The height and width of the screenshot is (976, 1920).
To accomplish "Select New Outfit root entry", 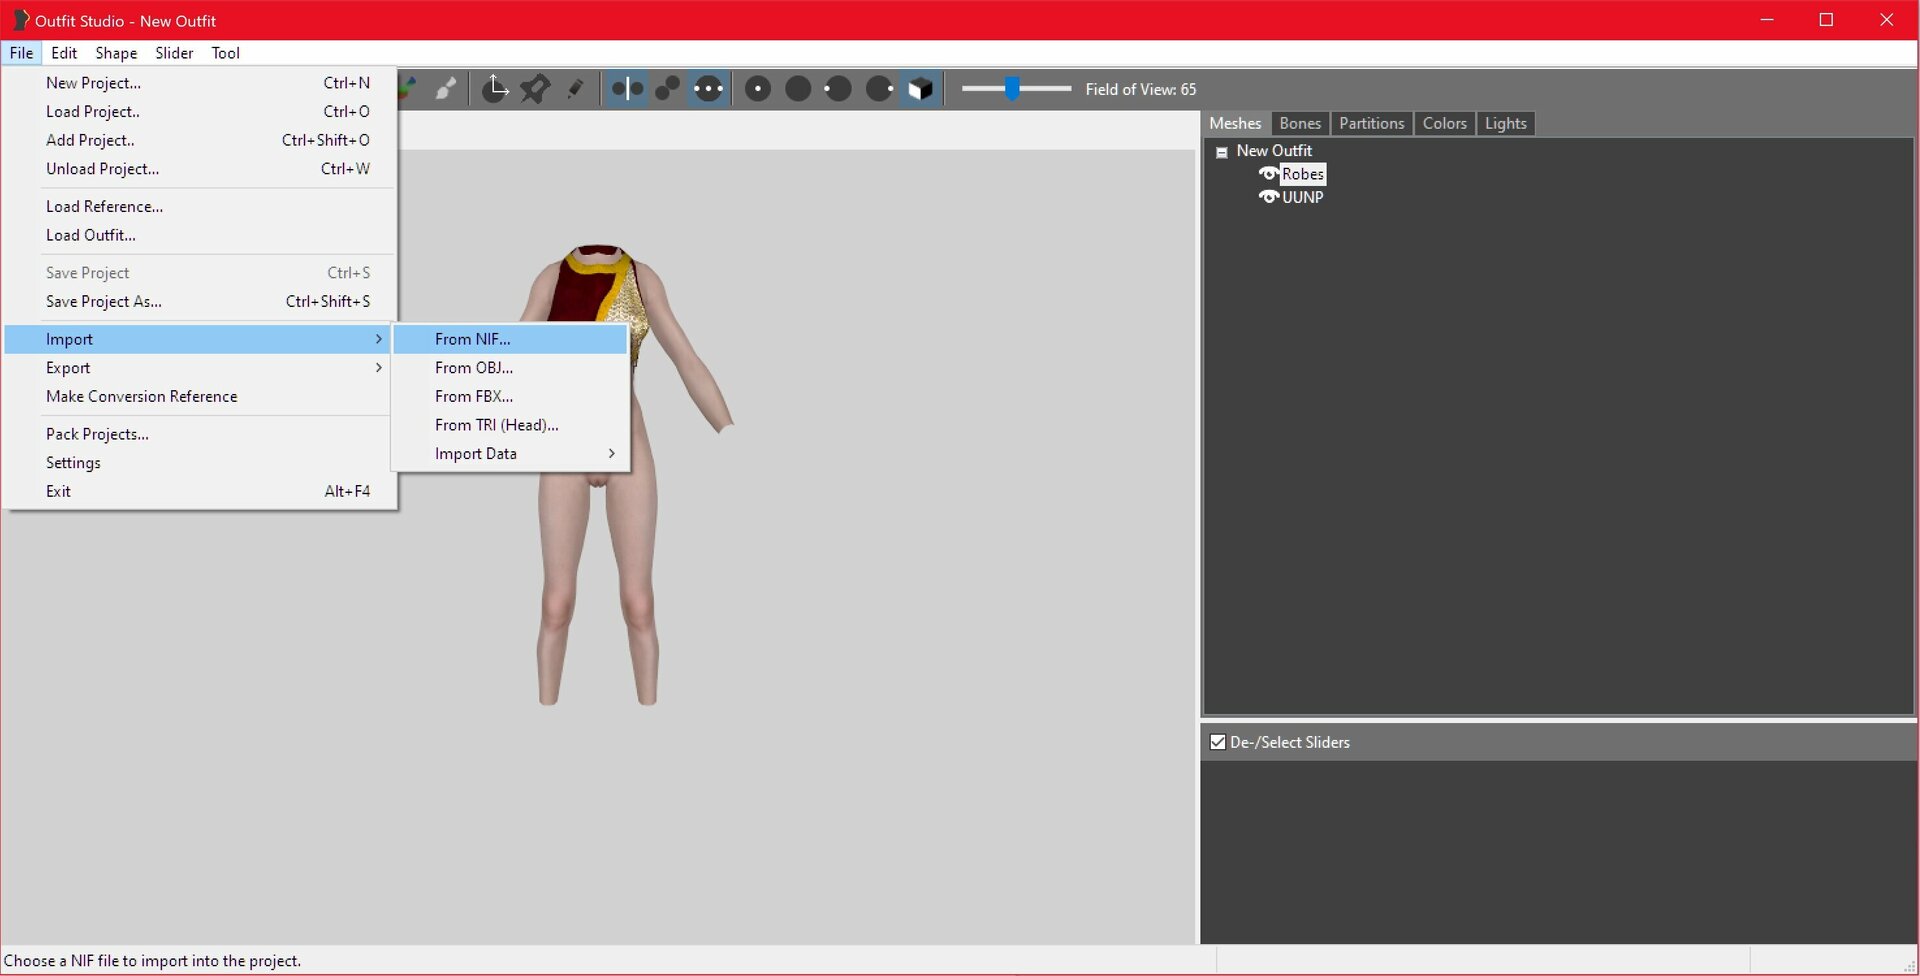I will [x=1274, y=150].
